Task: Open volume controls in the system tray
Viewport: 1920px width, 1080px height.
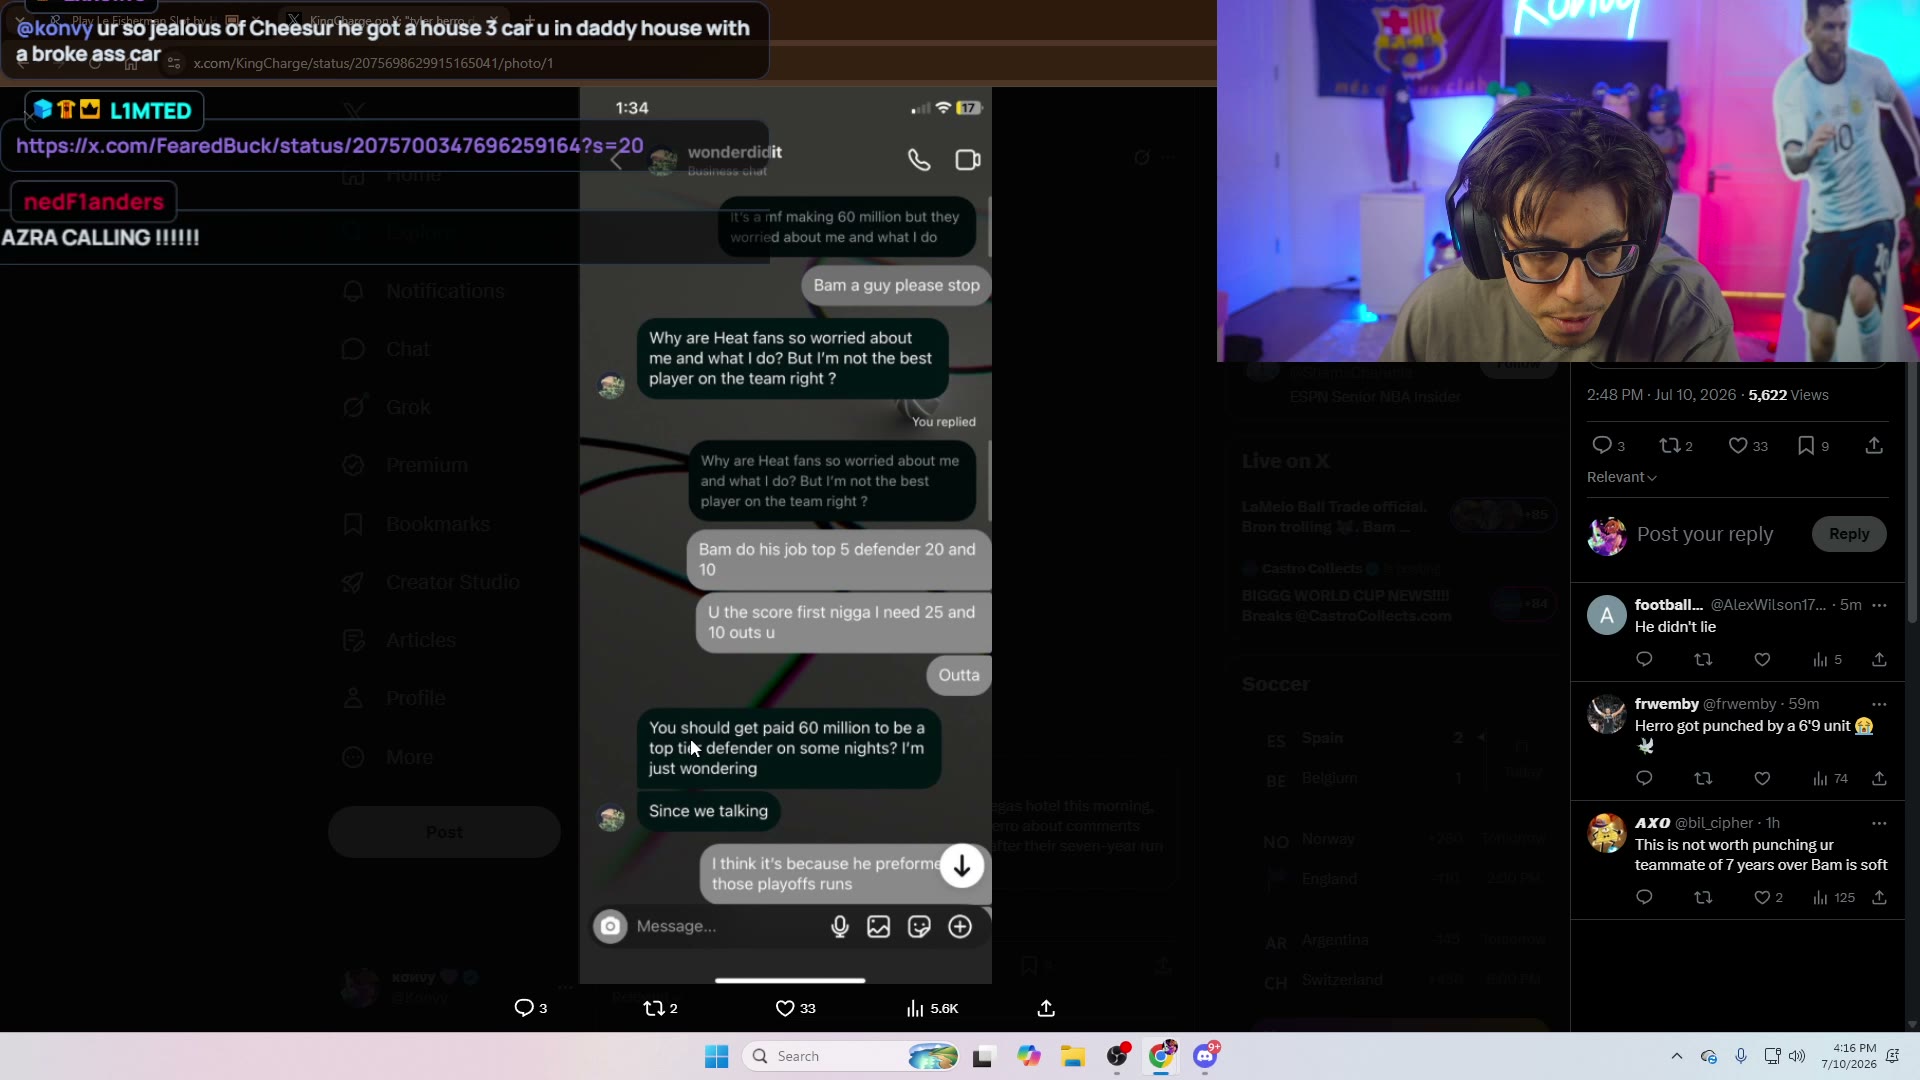Action: coord(1797,1057)
